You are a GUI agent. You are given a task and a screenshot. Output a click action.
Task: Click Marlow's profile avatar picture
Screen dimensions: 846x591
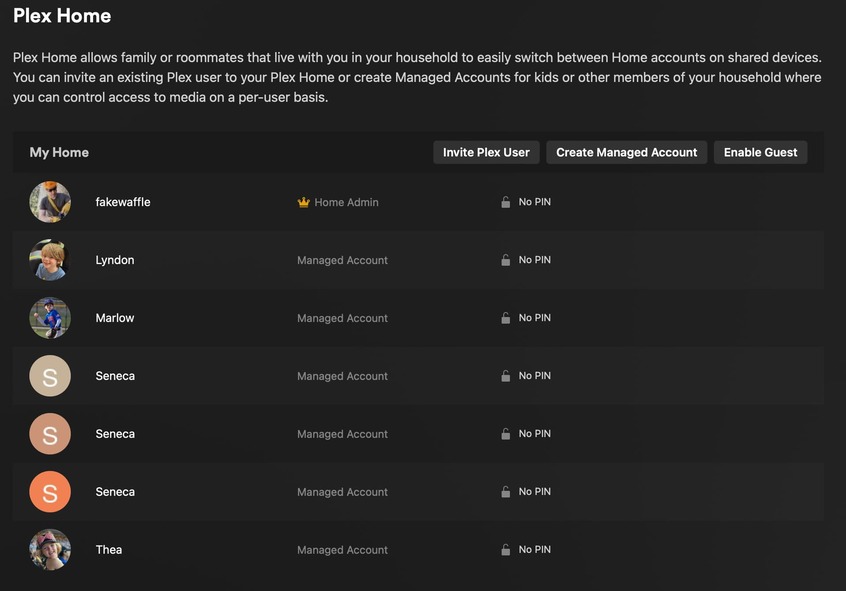[x=50, y=318]
